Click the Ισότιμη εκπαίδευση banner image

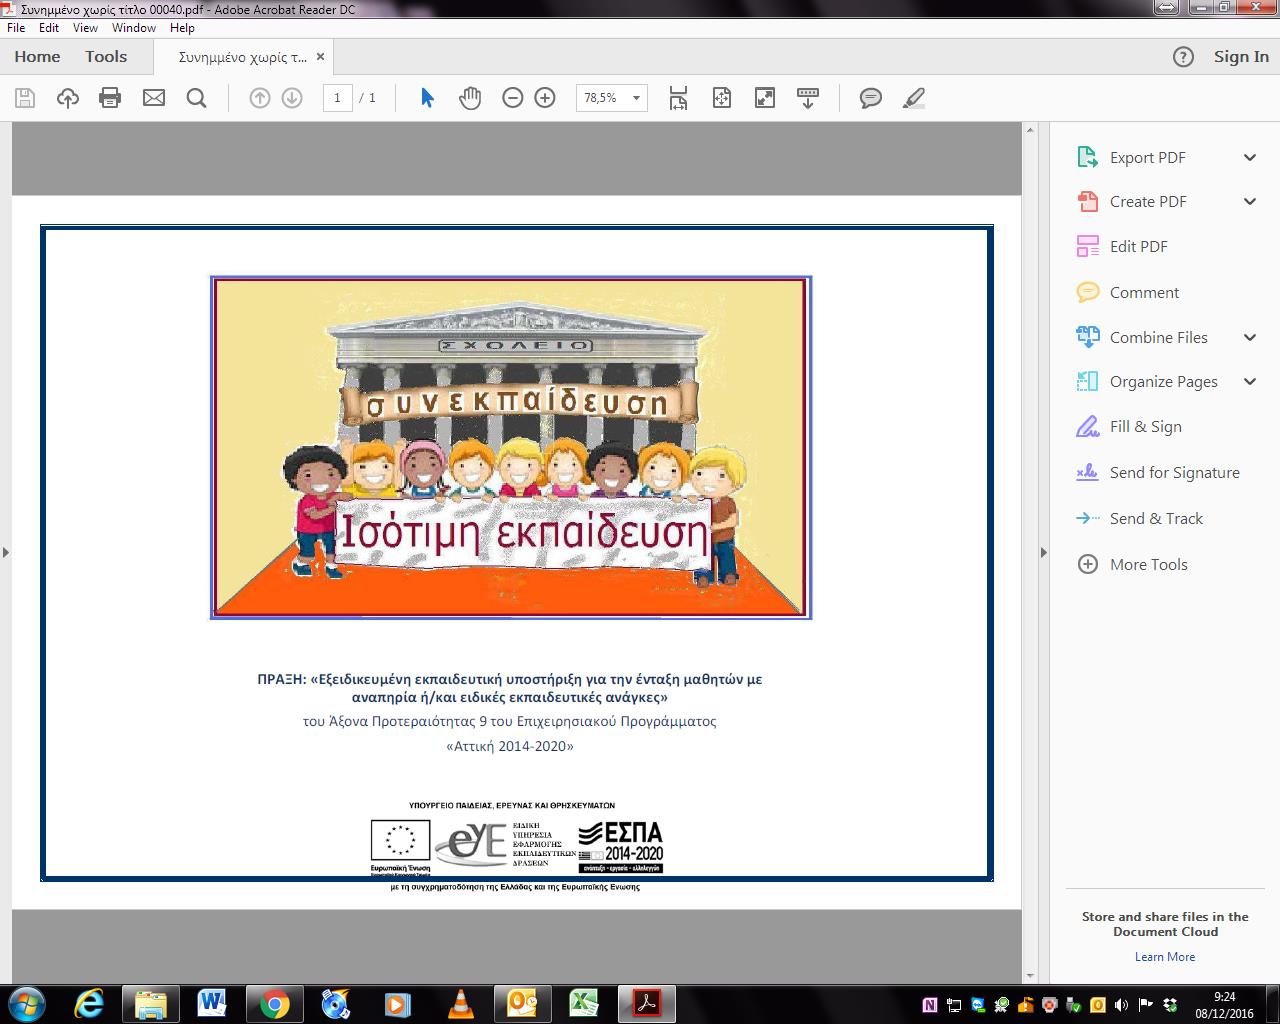(511, 448)
